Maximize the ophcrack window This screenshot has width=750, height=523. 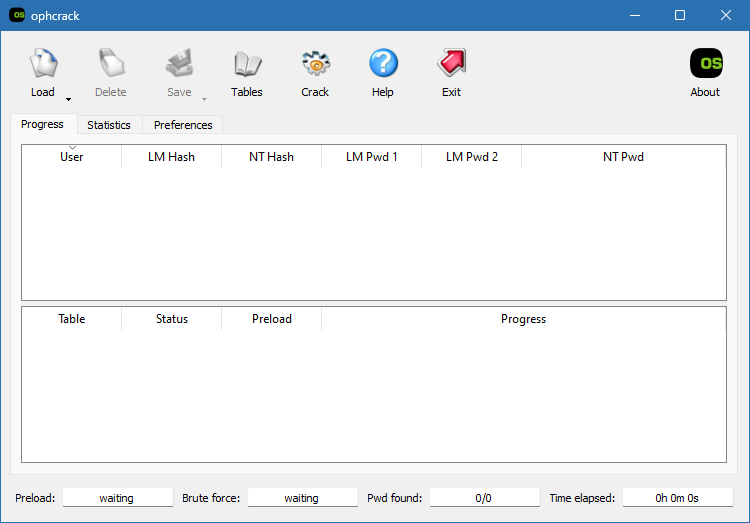(680, 15)
